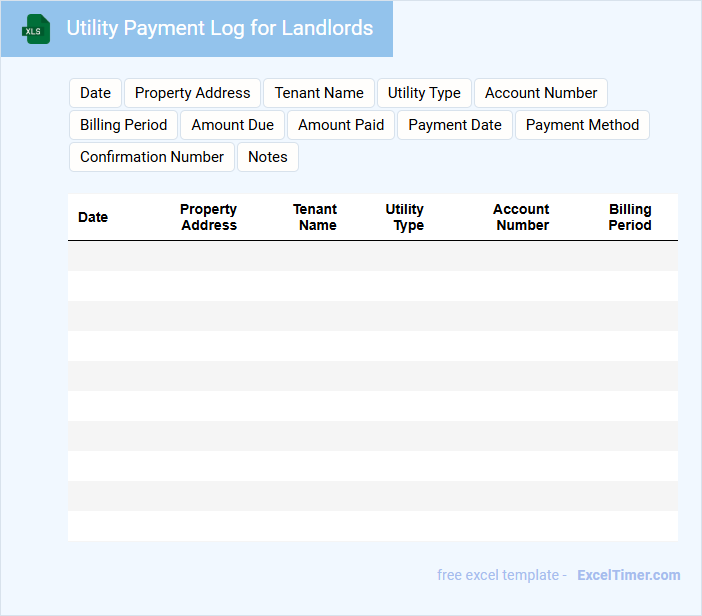This screenshot has height=616, width=702.
Task: Click the Payment Method tag chip
Action: point(582,125)
